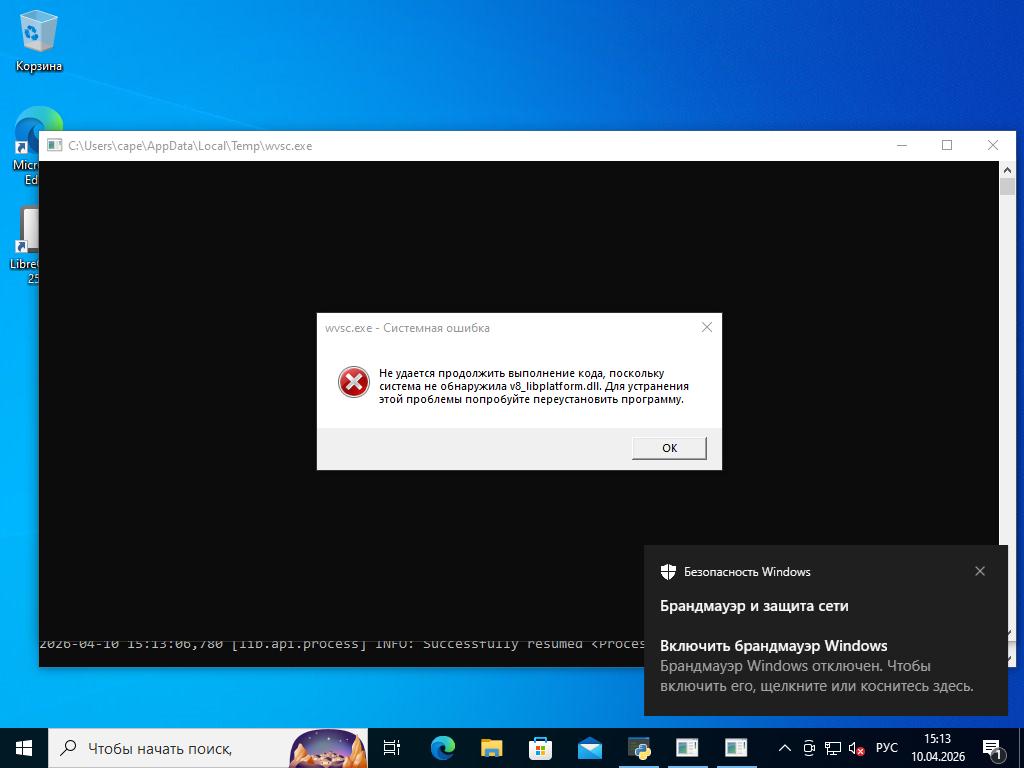This screenshot has height=768, width=1024.
Task: Open the clock and date flyout
Action: (x=937, y=748)
